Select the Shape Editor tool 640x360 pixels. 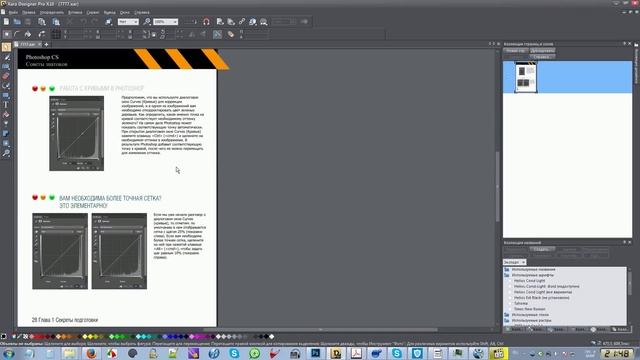click(6, 86)
